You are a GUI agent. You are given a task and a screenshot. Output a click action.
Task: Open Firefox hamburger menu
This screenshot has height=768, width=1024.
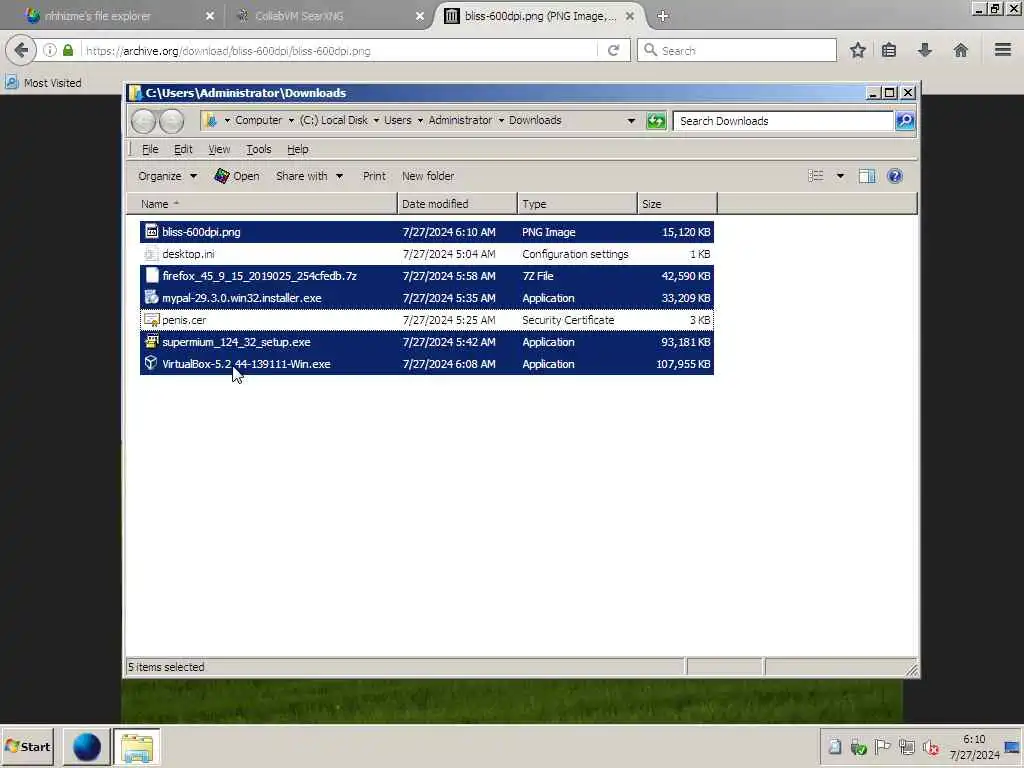1003,50
